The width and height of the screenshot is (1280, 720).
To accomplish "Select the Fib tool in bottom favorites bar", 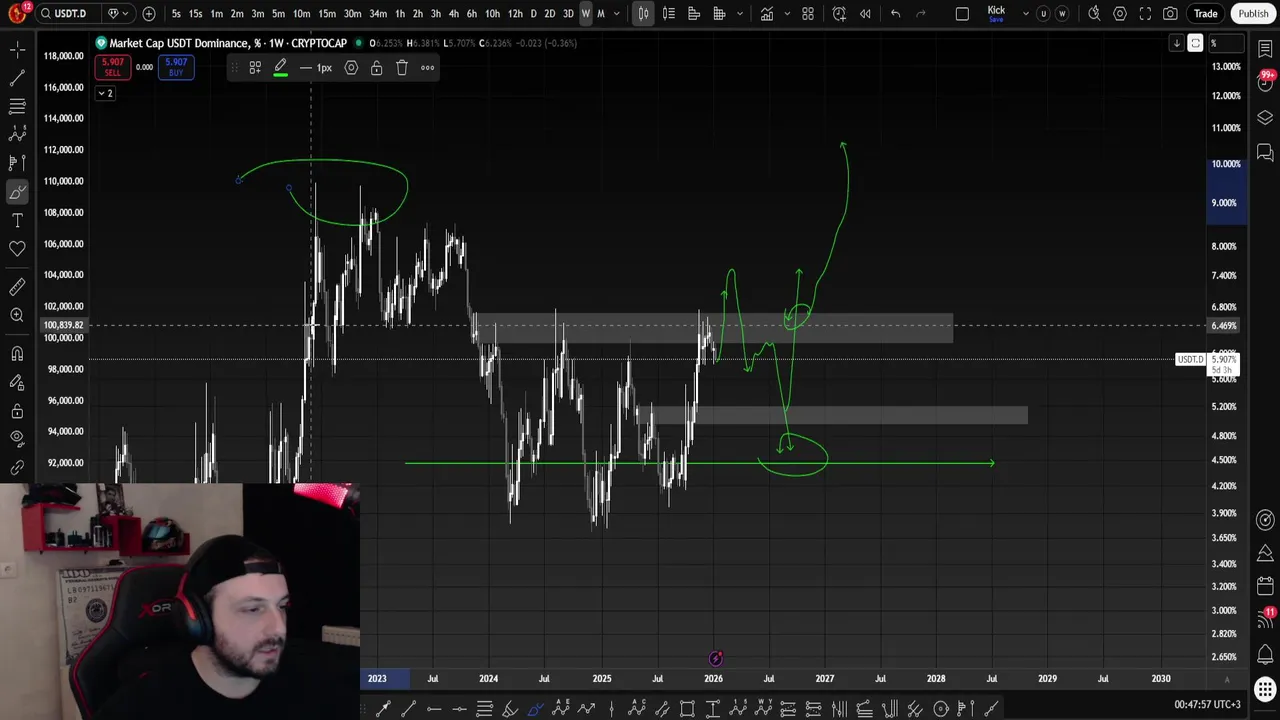I will tap(484, 709).
